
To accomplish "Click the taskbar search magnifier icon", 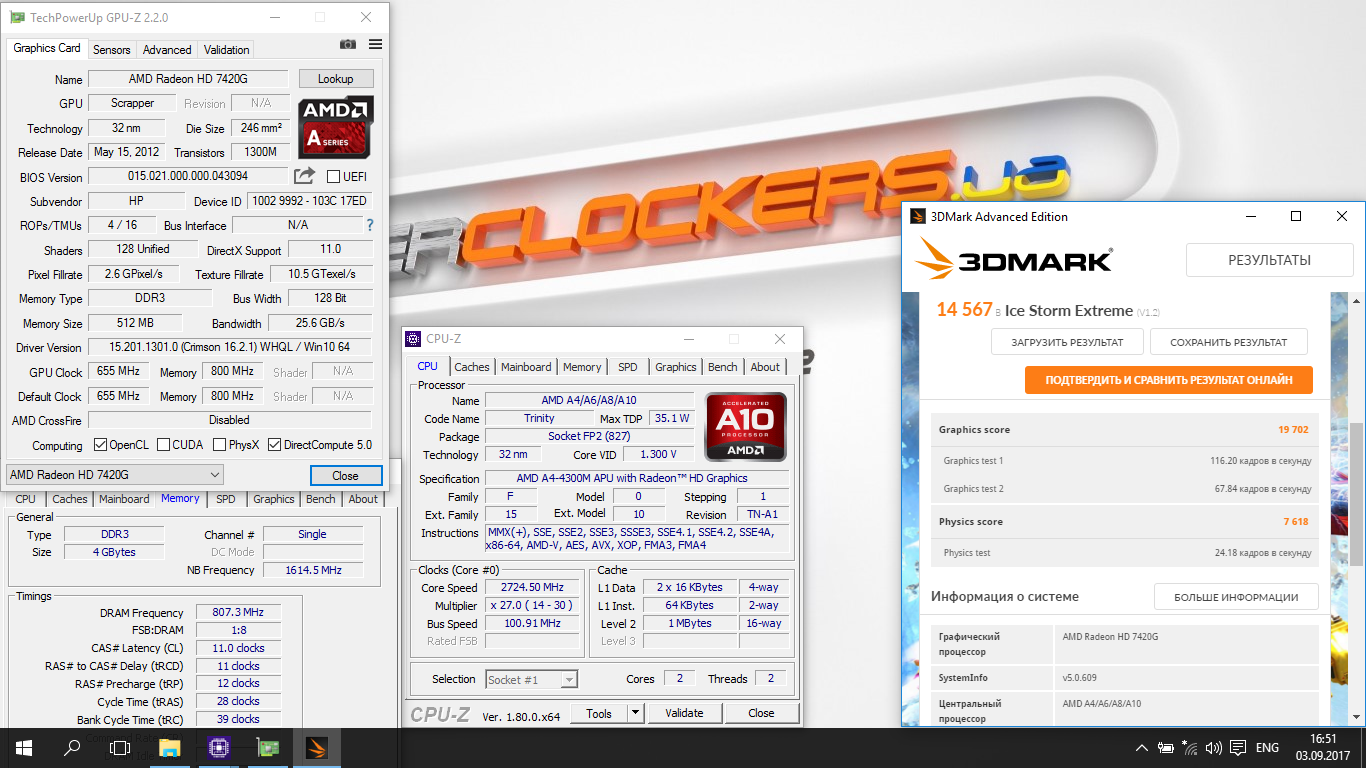I will pos(72,747).
